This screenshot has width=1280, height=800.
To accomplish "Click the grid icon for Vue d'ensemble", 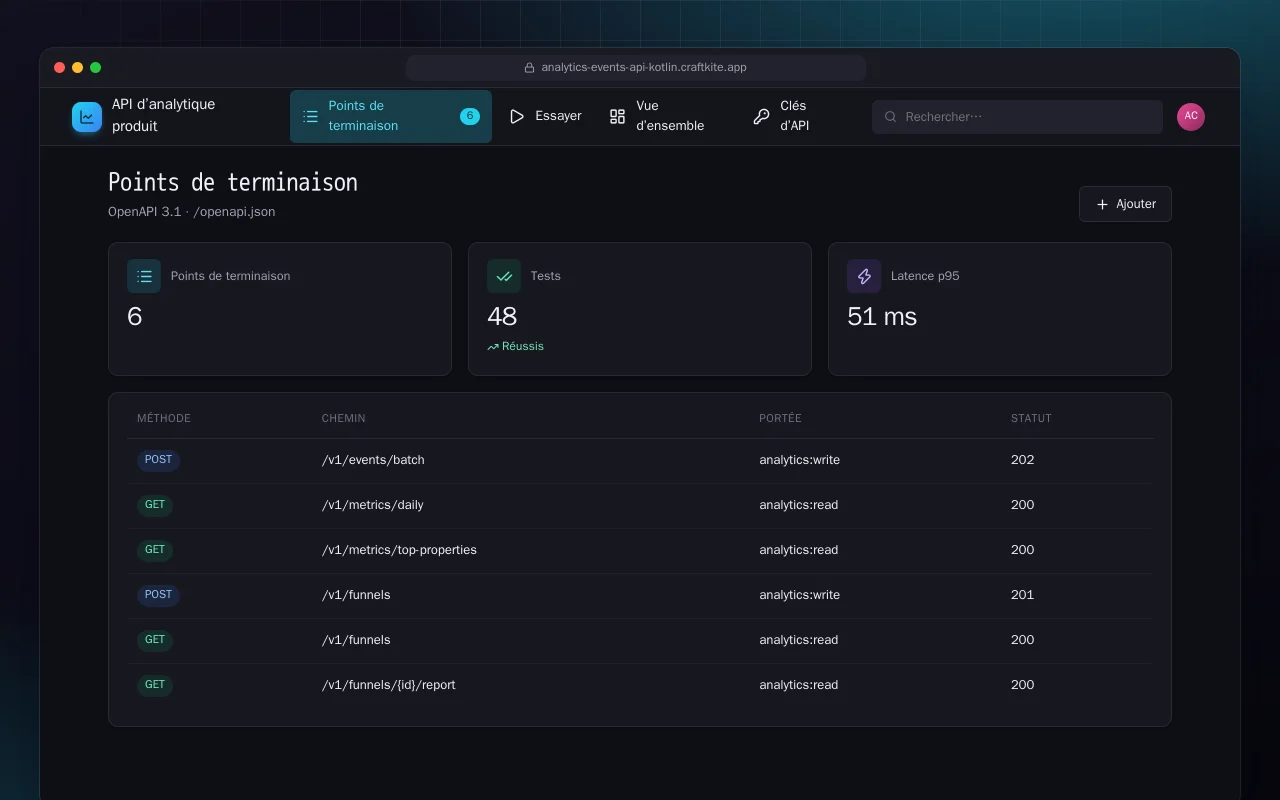I will click(618, 117).
